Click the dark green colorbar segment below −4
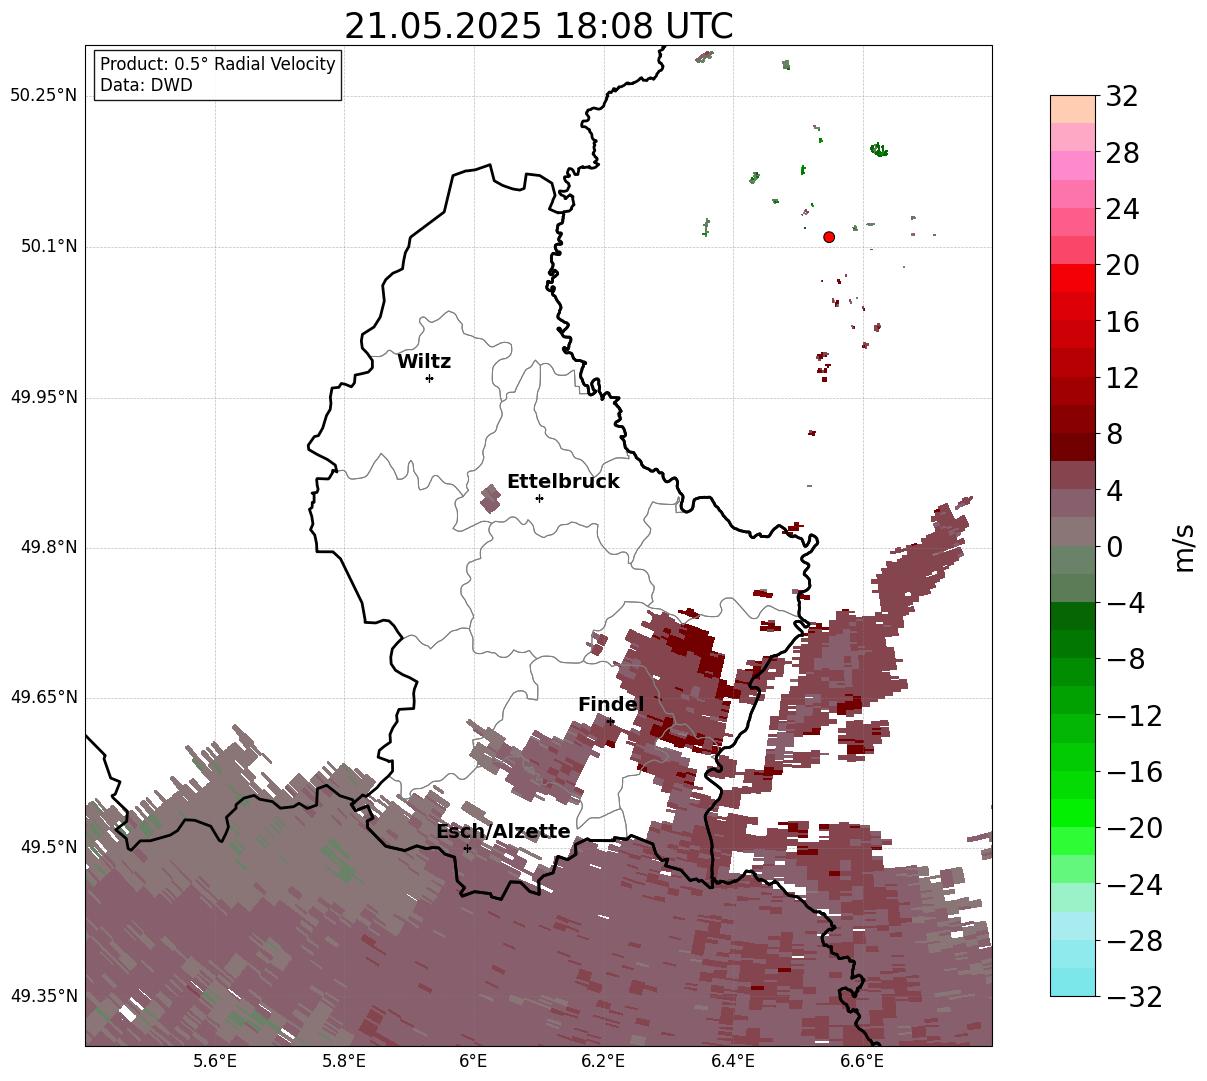The width and height of the screenshot is (1207, 1081). tap(1073, 616)
